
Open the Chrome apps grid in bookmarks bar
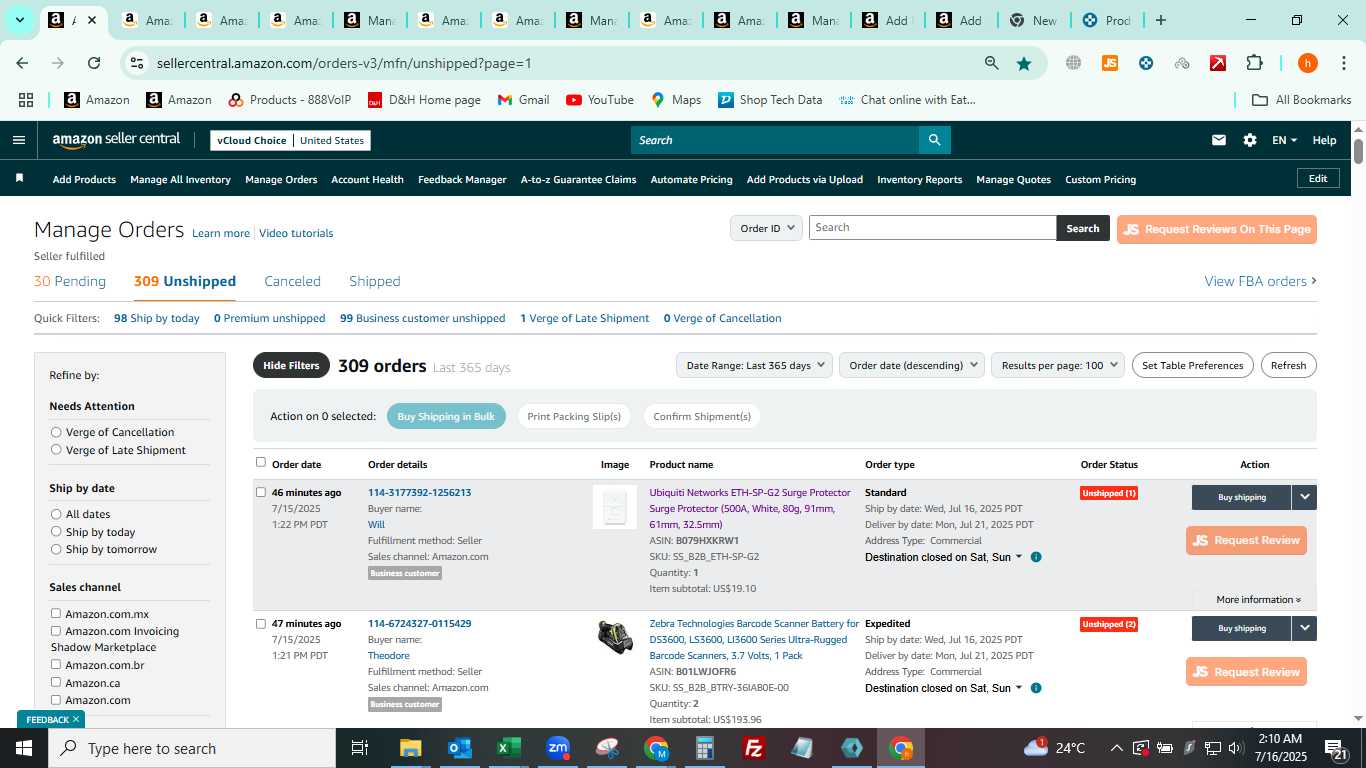pyautogui.click(x=26, y=100)
